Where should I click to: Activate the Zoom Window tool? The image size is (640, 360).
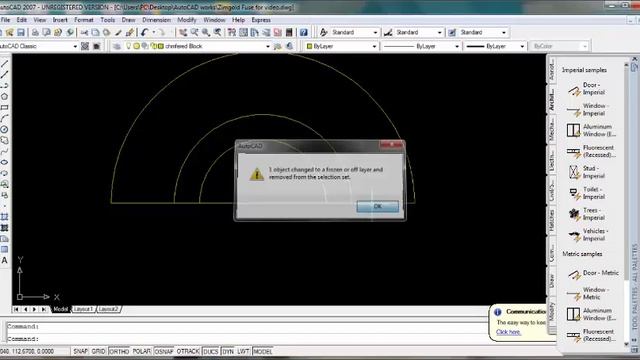point(206,32)
